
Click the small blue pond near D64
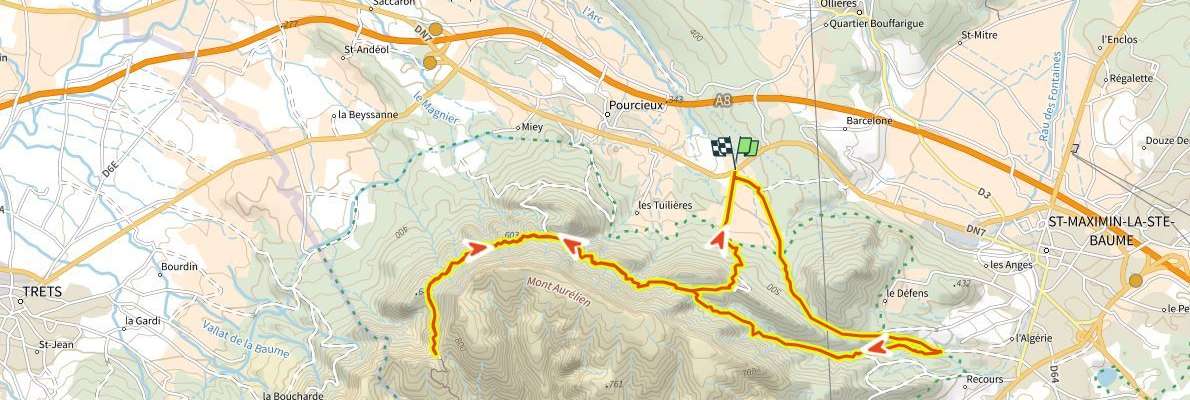point(1107,376)
